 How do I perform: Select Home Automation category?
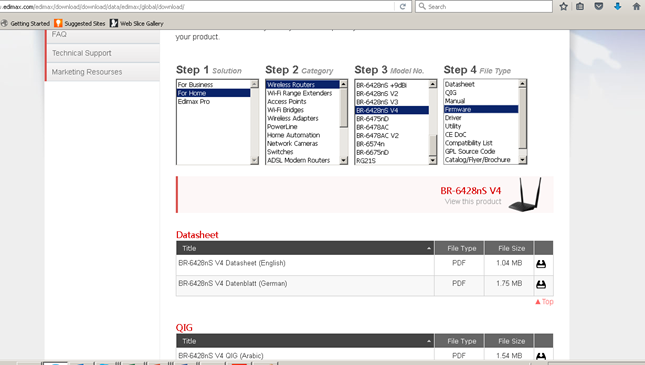coord(303,135)
